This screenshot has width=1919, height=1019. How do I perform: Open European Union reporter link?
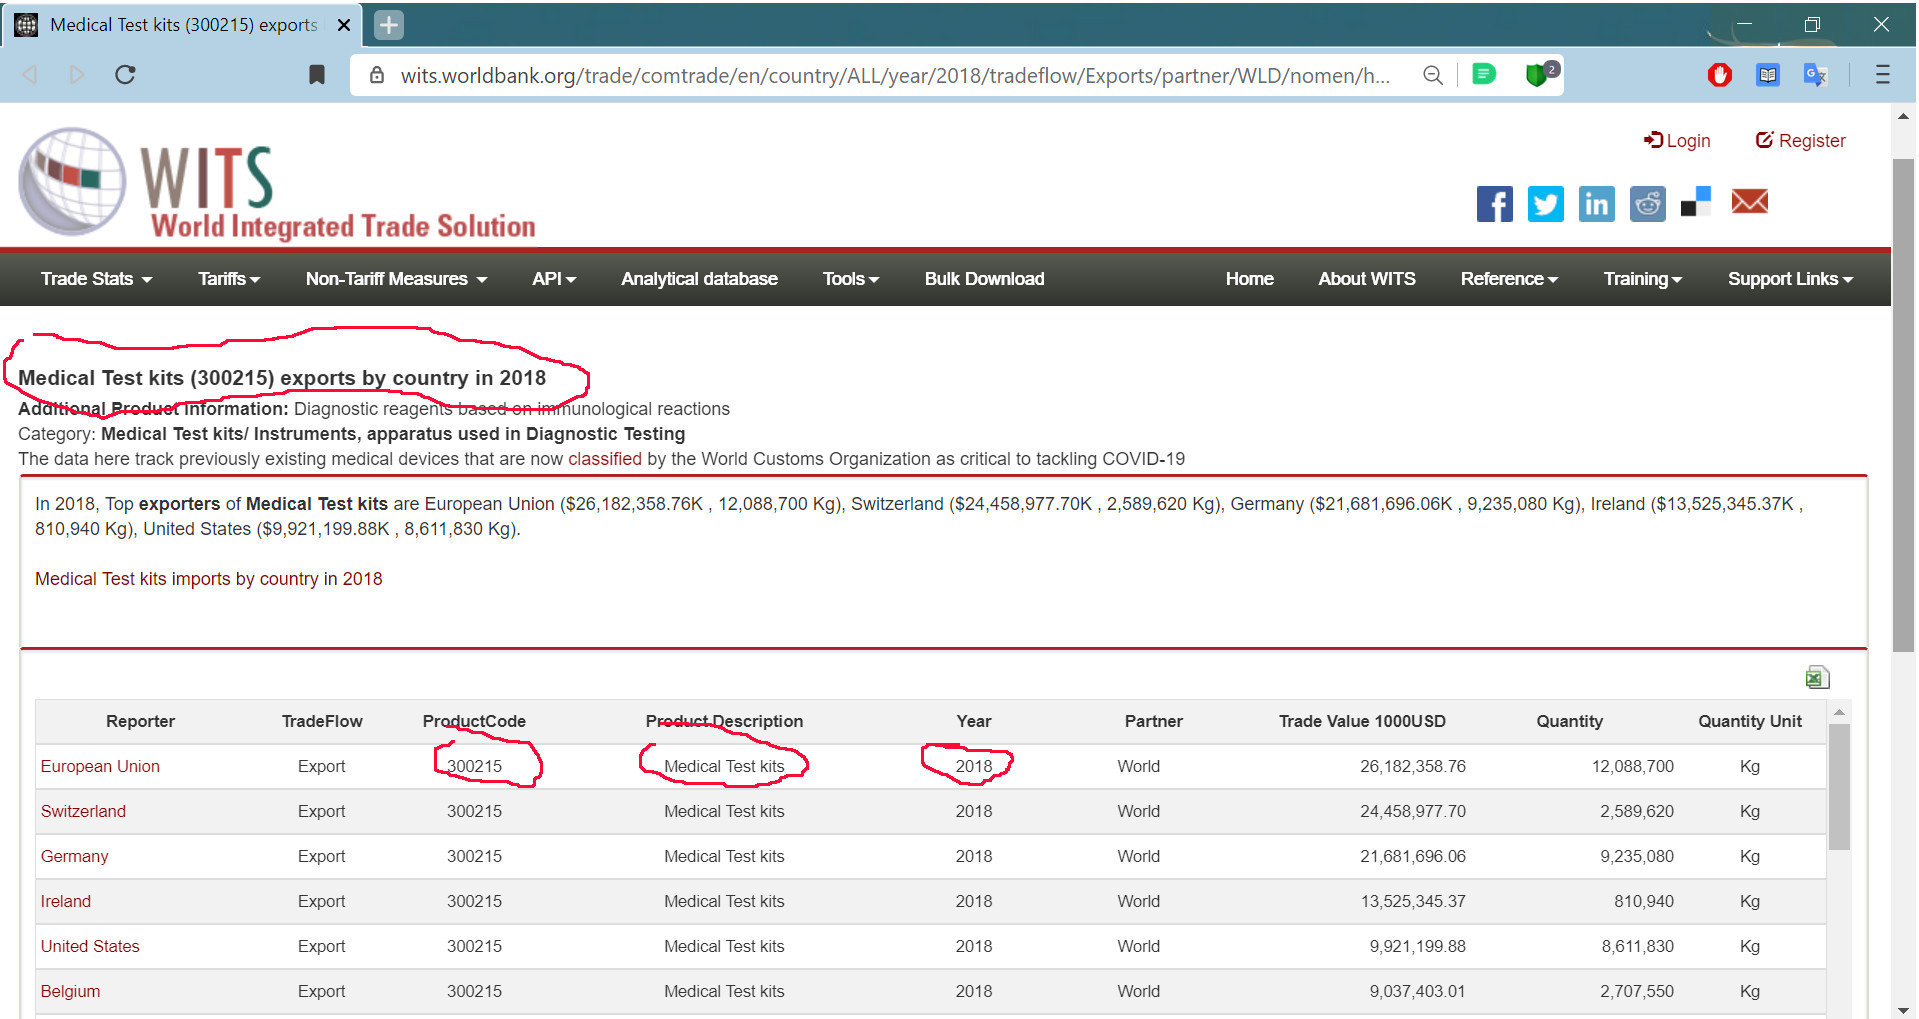100,766
